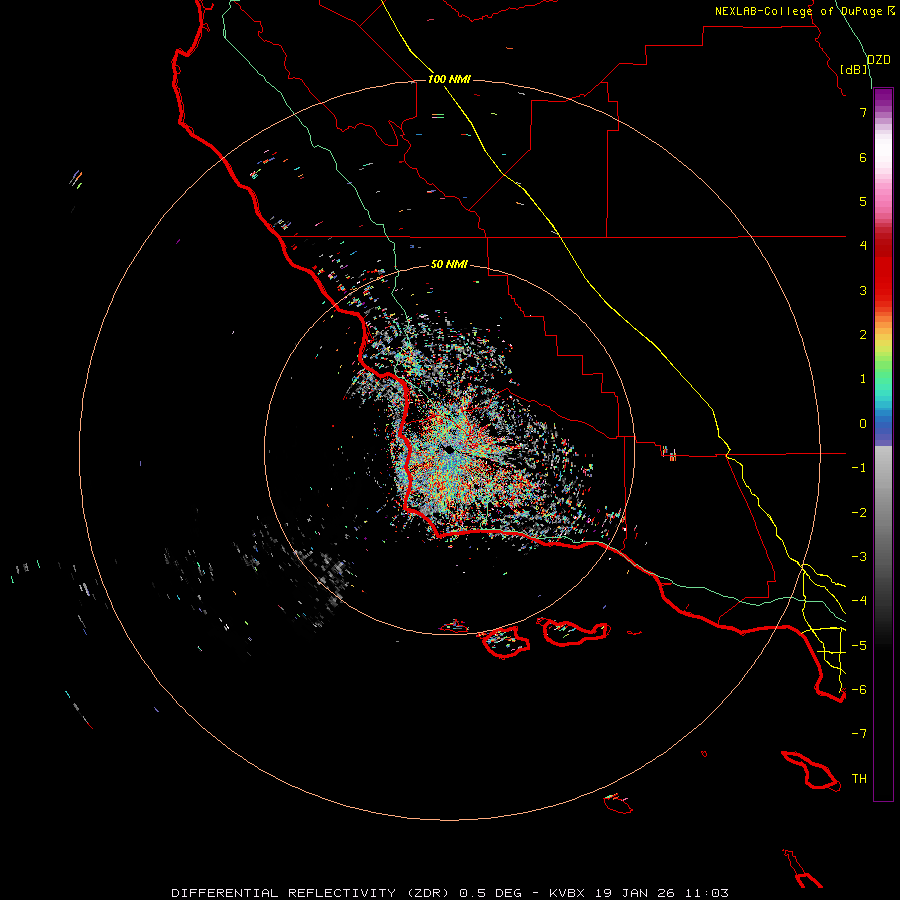The image size is (900, 900).
Task: Click the Differential Reflectivity KVBX caption
Action: click(x=450, y=893)
